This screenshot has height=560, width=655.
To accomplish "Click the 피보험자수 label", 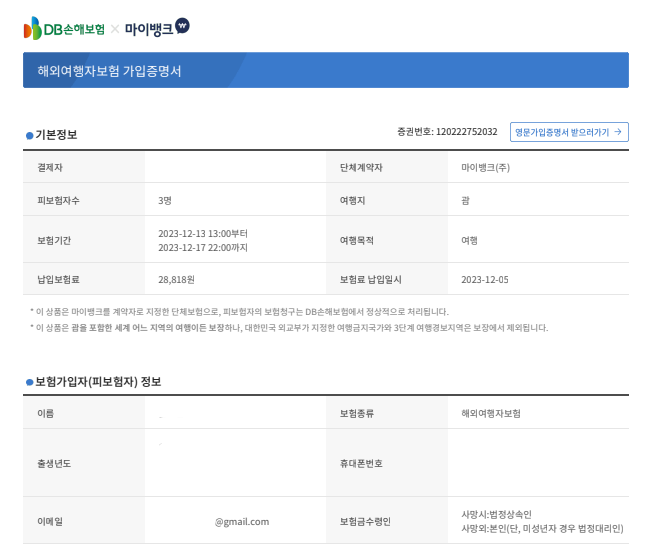I will tap(58, 200).
